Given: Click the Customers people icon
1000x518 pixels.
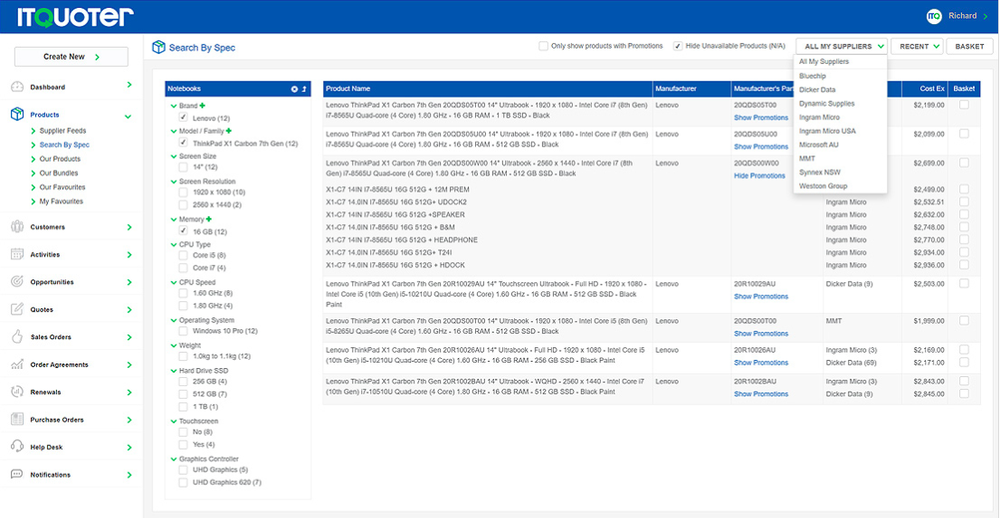Looking at the screenshot, I should click(17, 227).
